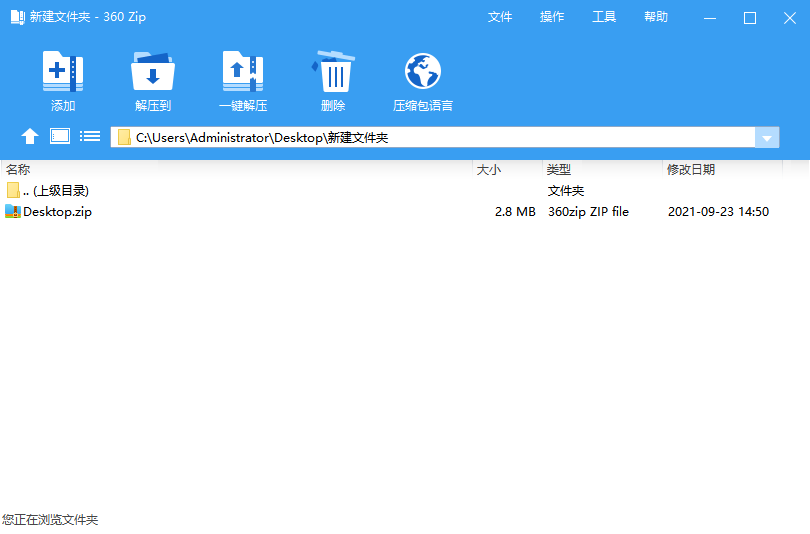The width and height of the screenshot is (810, 534).
Task: Open the 操作 menu
Action: tap(552, 17)
